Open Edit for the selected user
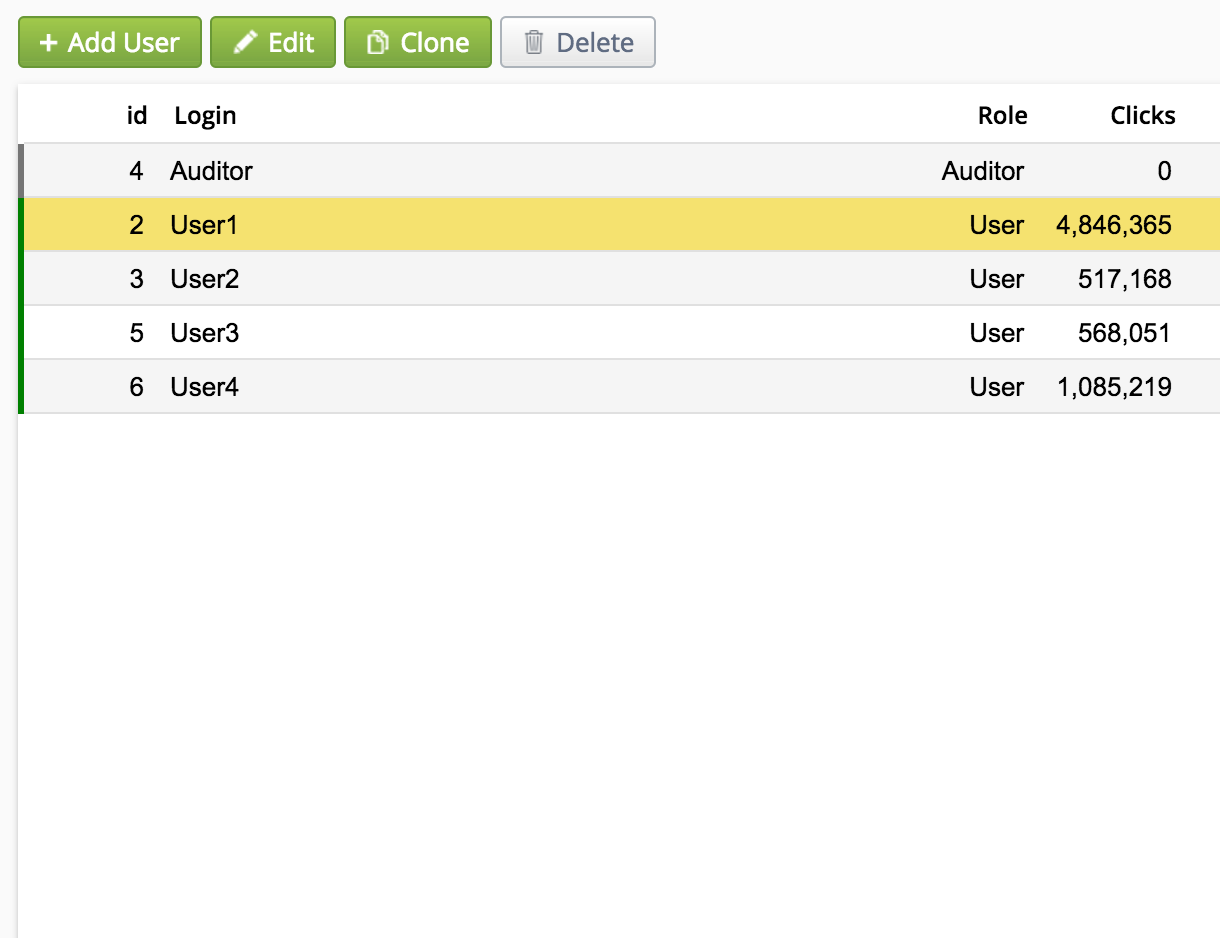Screen dimensions: 1220x938 (x=273, y=42)
